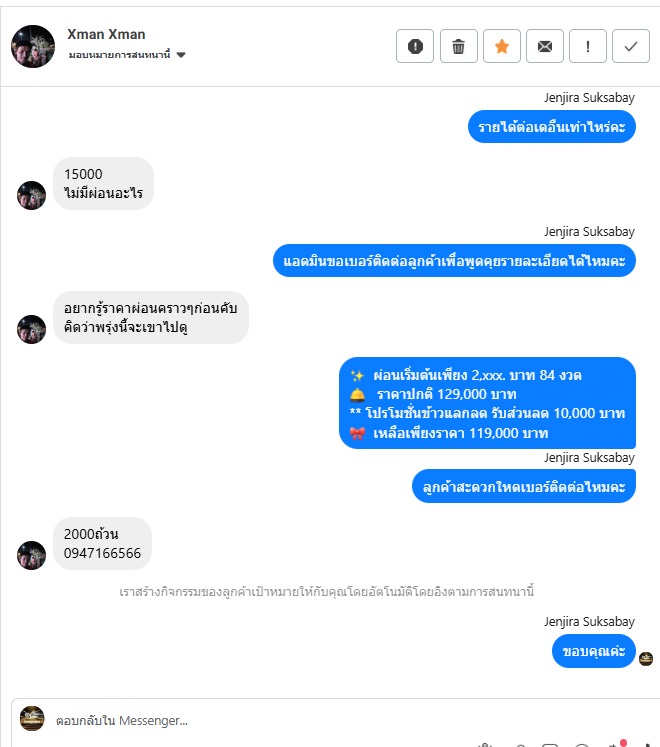Click the automatic lead activity notice text

326,592
